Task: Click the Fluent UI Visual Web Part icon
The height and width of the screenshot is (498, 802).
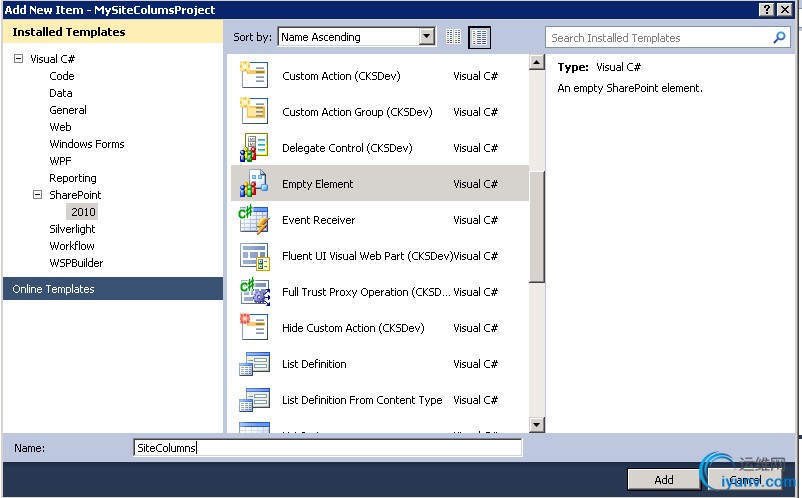Action: [254, 256]
